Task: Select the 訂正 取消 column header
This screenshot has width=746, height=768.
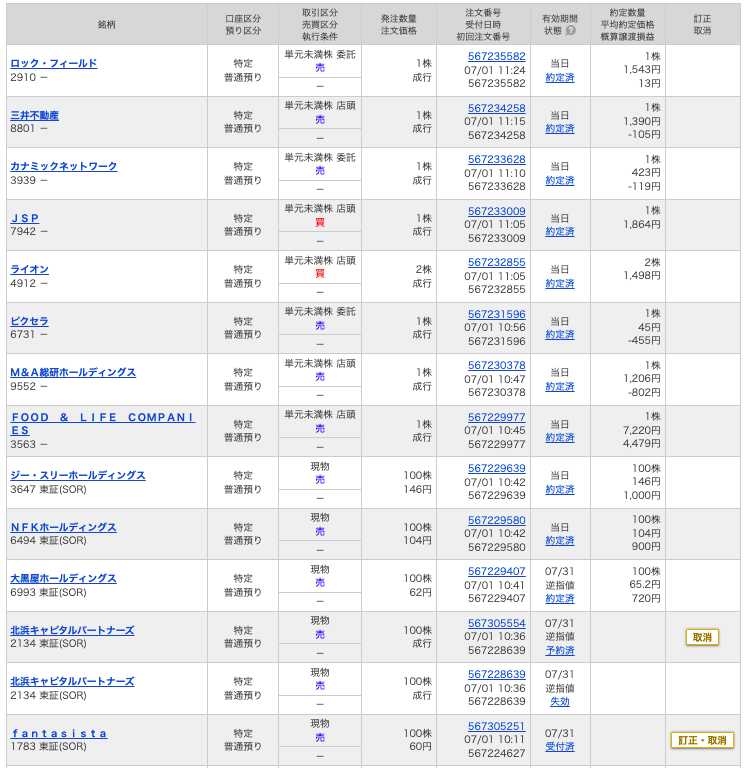Action: 702,24
